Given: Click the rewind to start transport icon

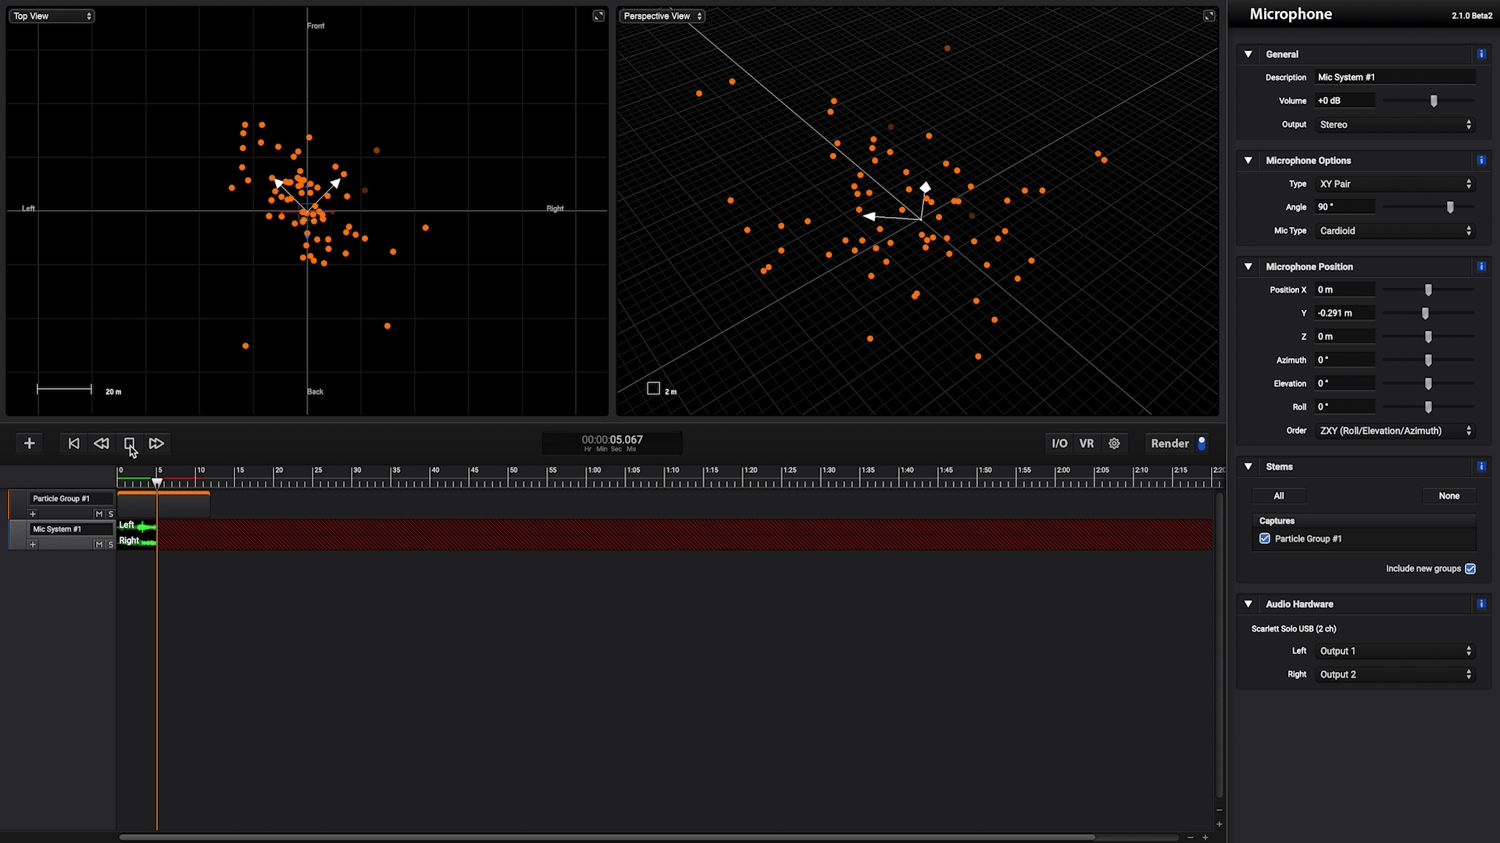Looking at the screenshot, I should click(73, 443).
